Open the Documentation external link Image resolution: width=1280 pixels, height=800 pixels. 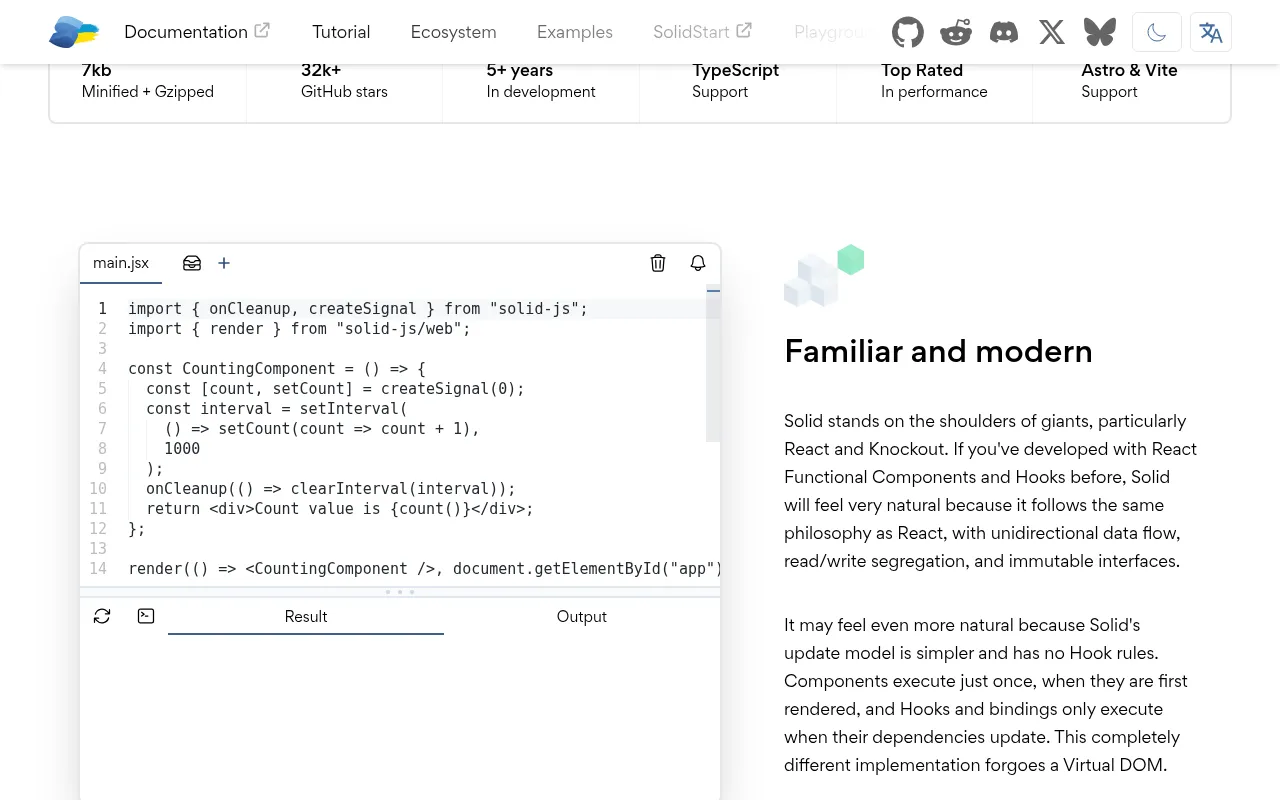tap(197, 32)
